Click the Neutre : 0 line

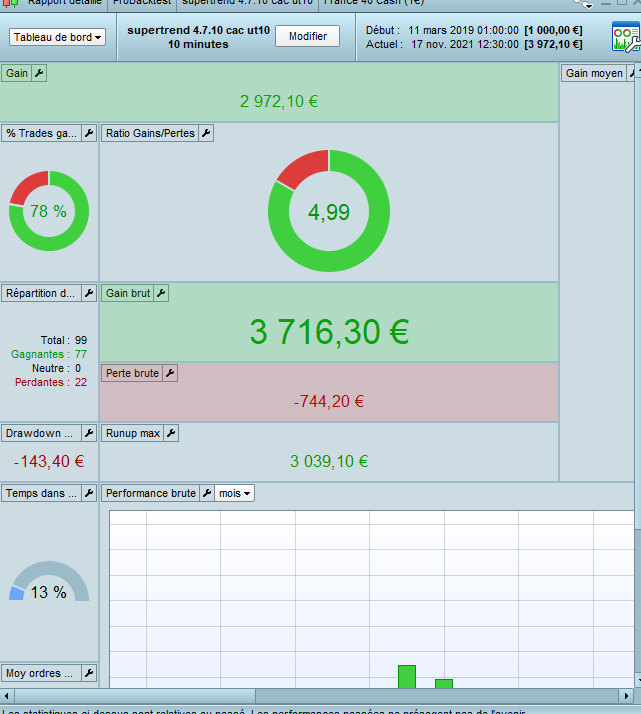click(56, 368)
